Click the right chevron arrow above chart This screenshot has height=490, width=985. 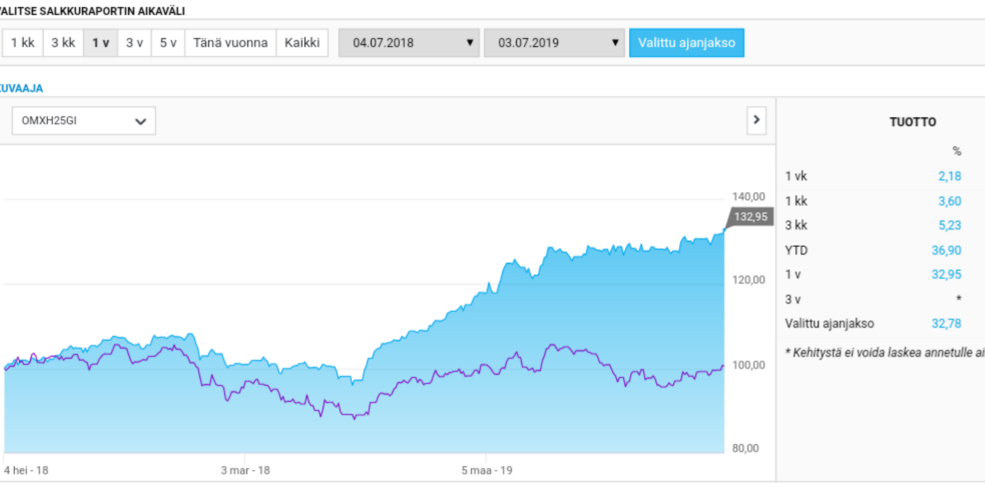[756, 120]
